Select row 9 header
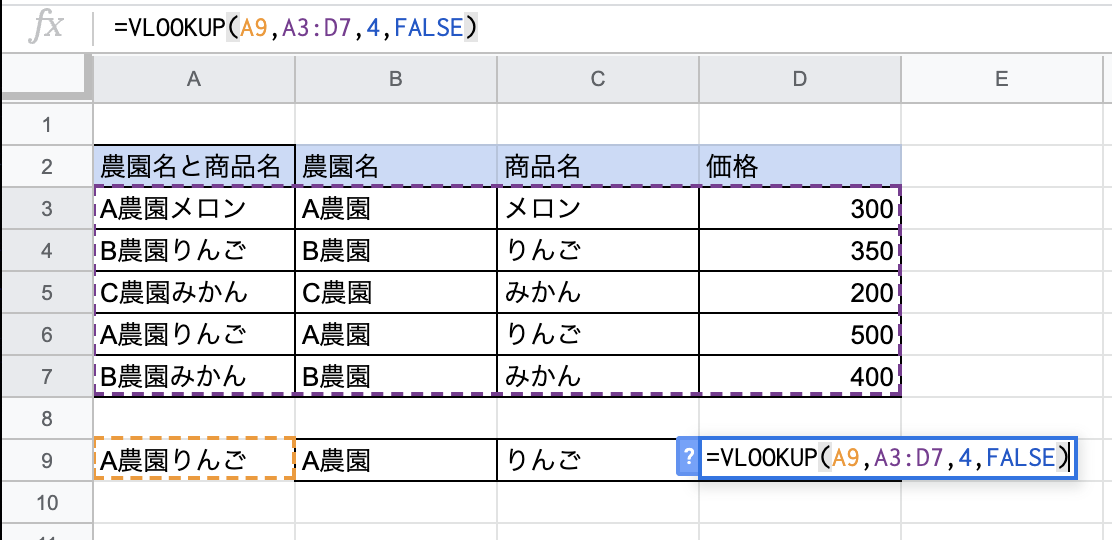Image resolution: width=1112 pixels, height=540 pixels. pyautogui.click(x=47, y=461)
